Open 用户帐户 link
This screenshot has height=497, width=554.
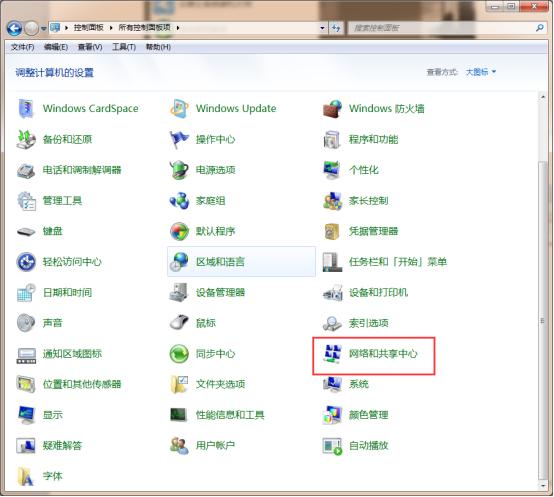click(x=215, y=445)
